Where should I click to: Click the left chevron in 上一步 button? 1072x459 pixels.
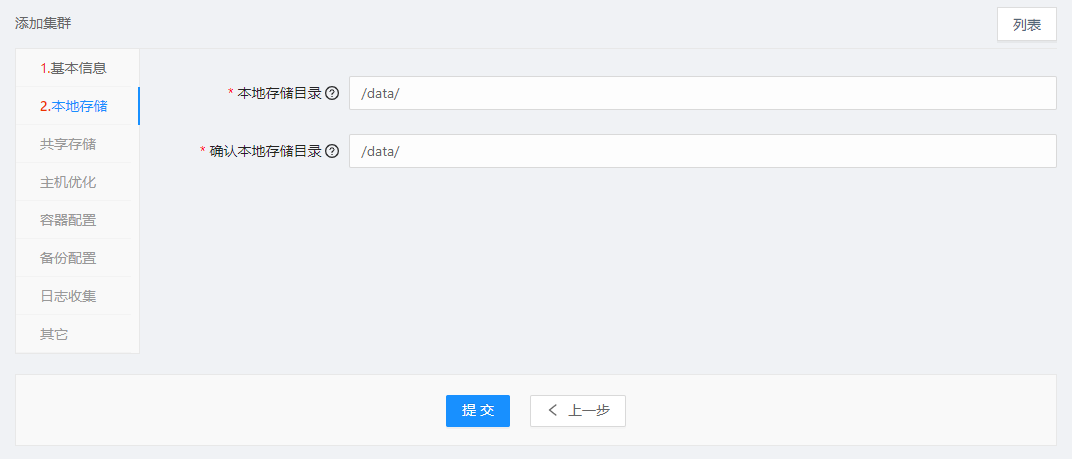553,410
